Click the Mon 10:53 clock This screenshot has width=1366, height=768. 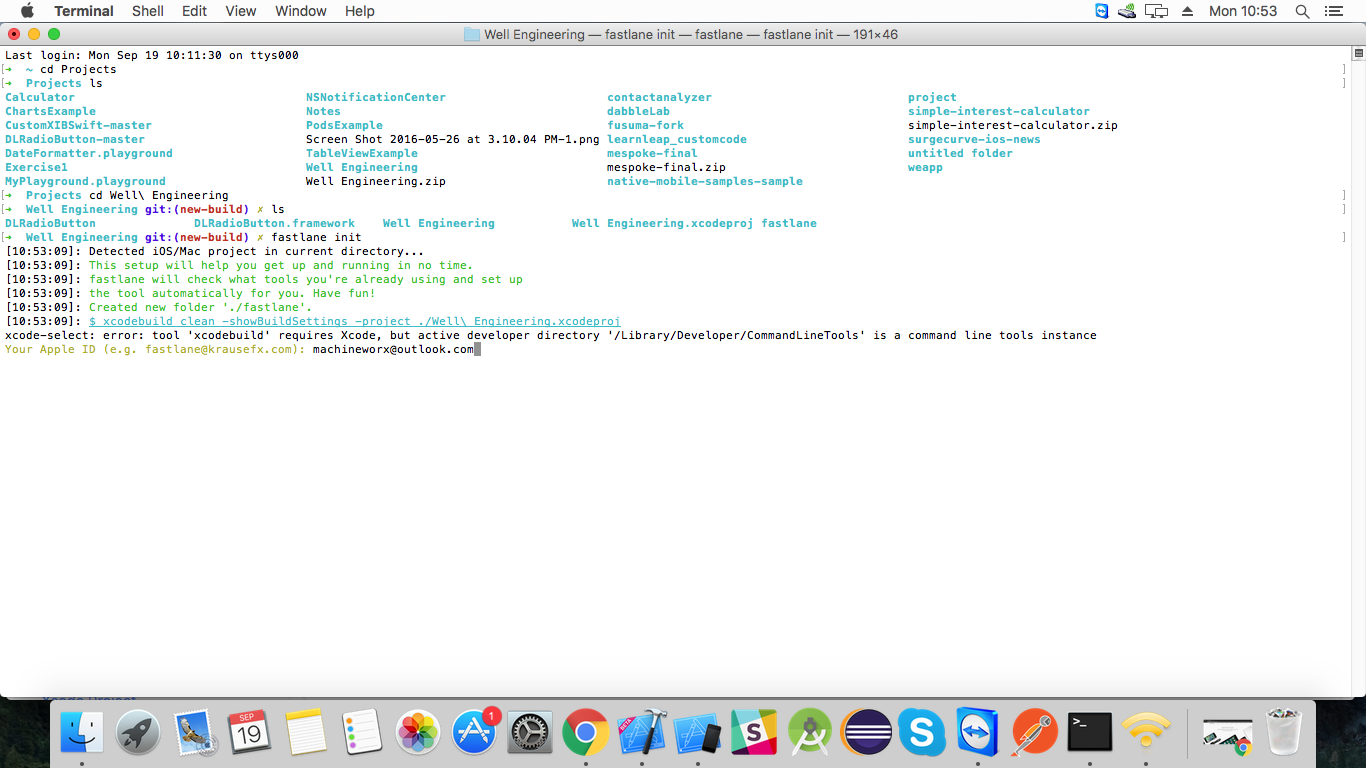coord(1243,11)
